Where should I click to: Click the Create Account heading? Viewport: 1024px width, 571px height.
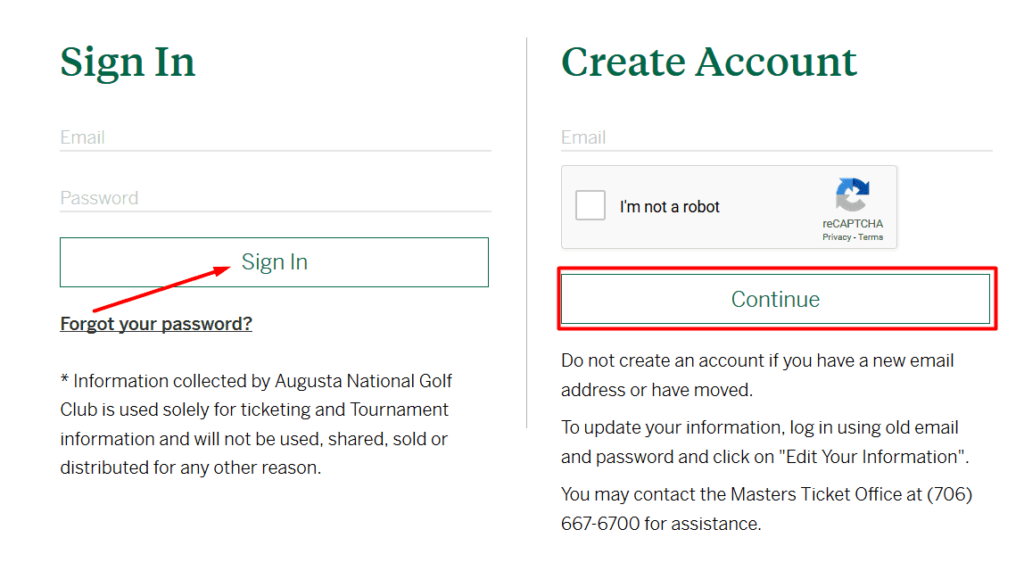(709, 62)
